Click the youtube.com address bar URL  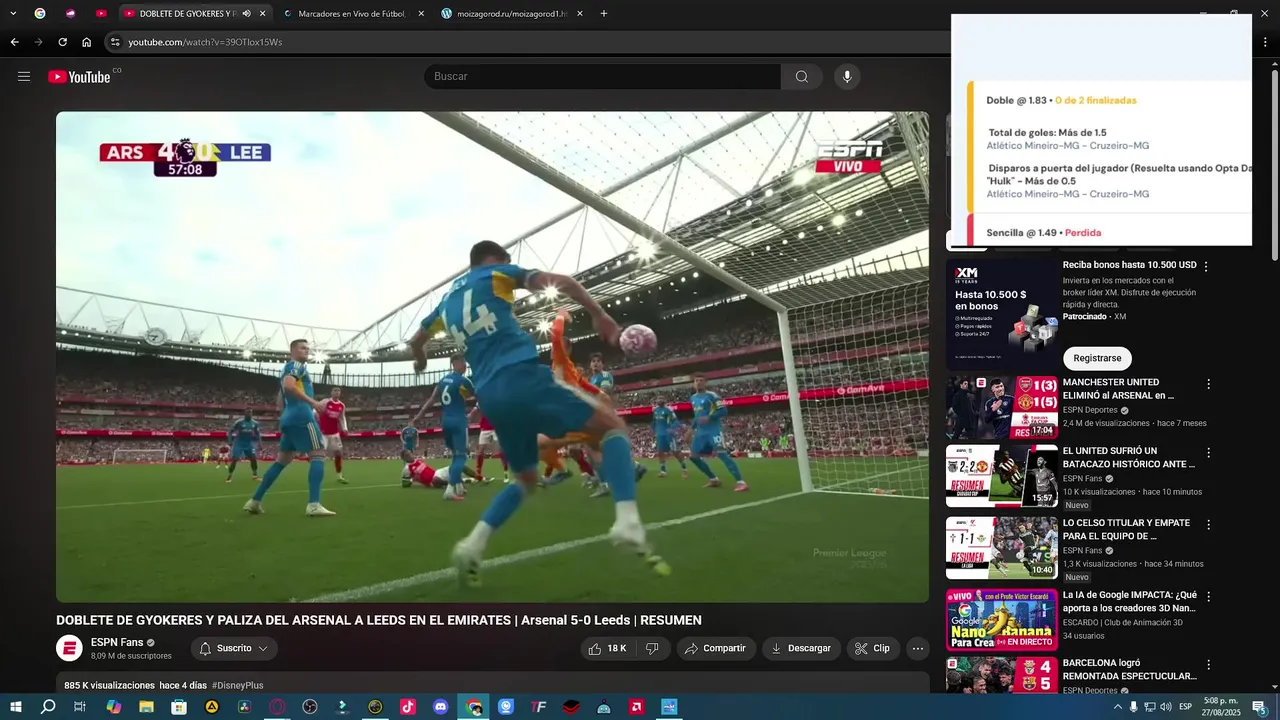pos(205,42)
